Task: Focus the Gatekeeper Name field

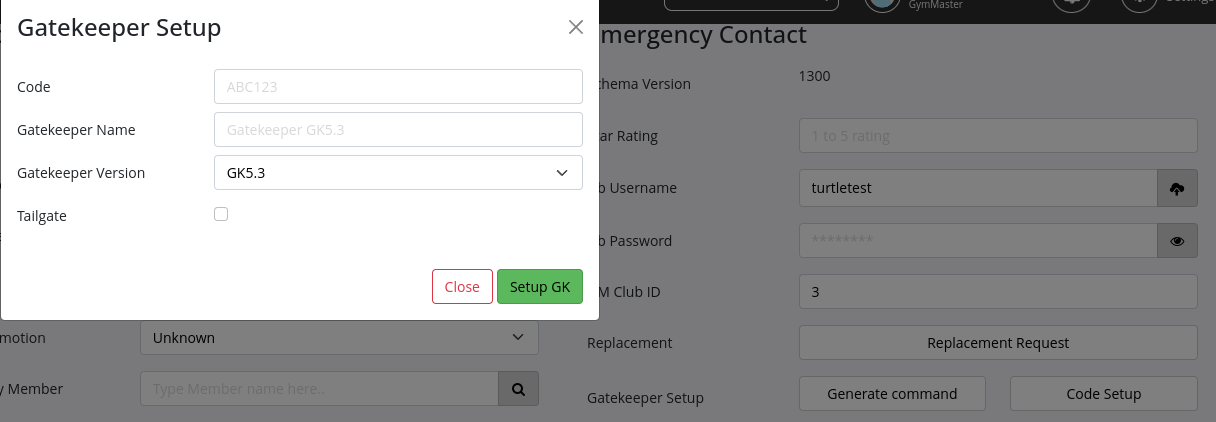Action: click(398, 129)
